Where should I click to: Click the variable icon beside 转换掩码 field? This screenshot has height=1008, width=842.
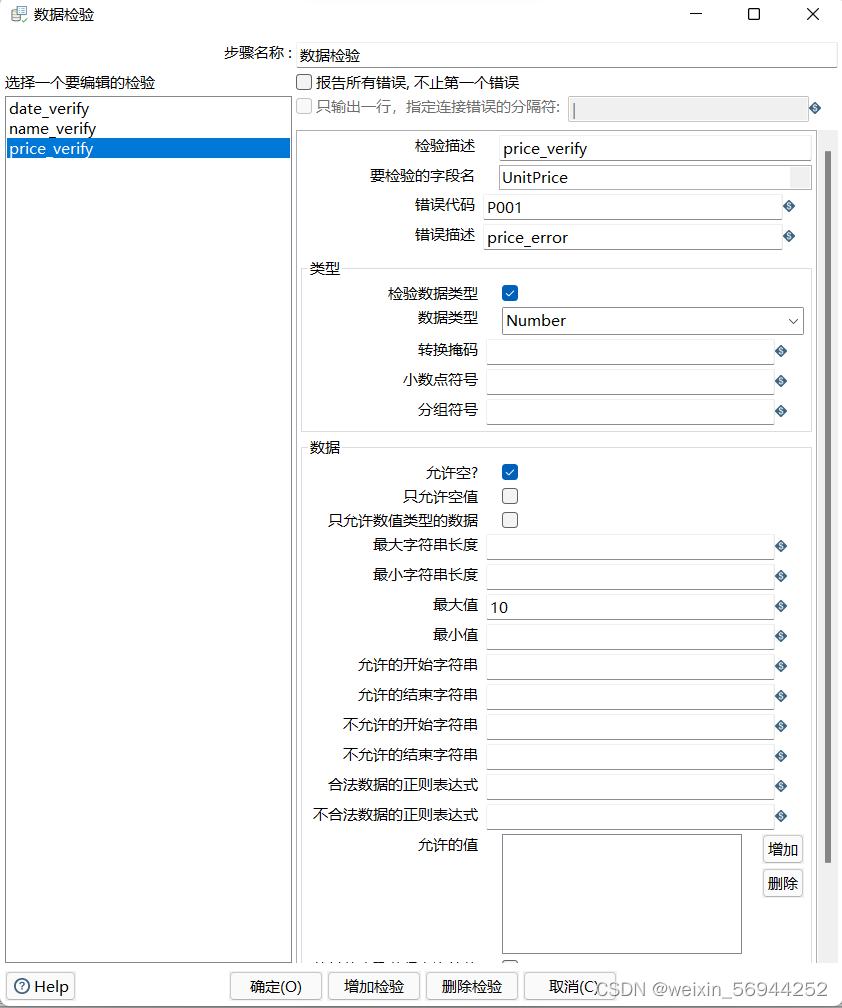point(781,350)
